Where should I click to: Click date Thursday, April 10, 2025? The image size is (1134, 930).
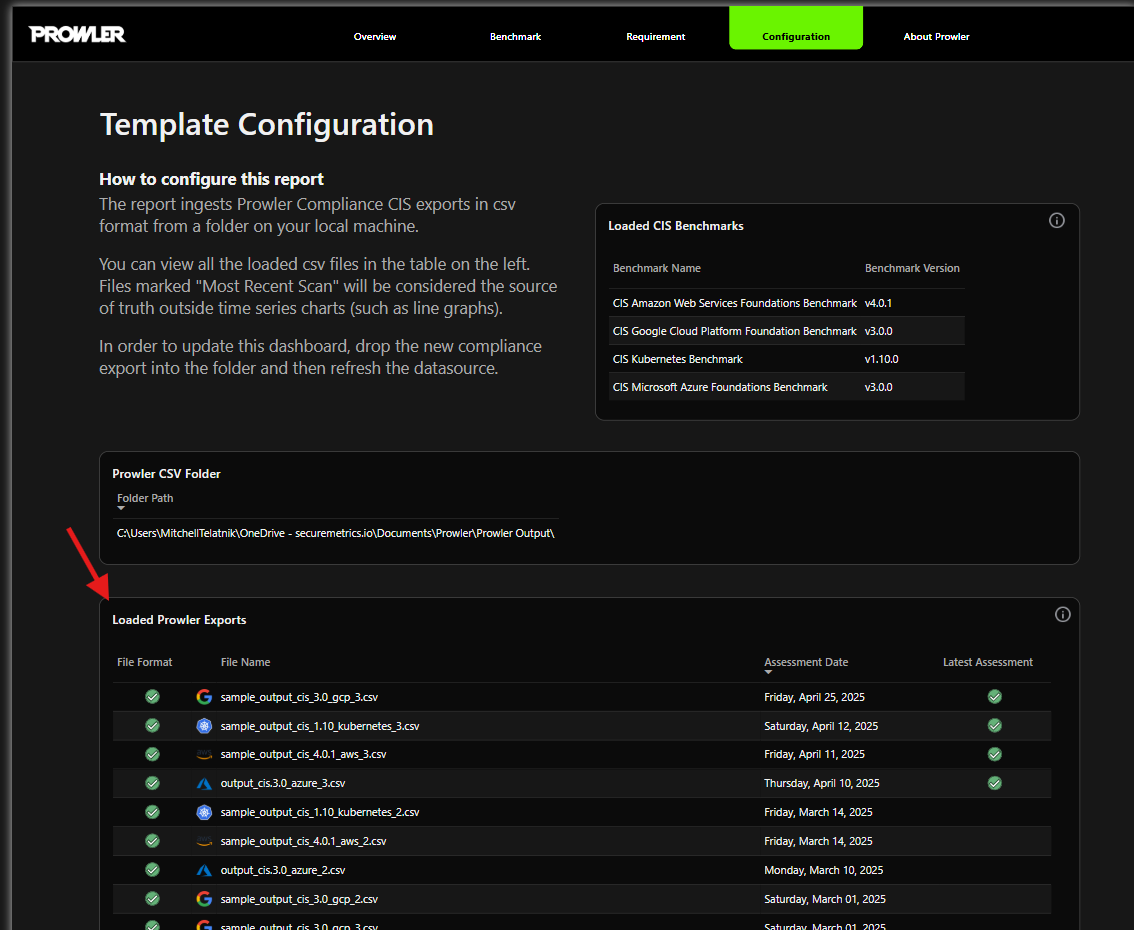(822, 783)
